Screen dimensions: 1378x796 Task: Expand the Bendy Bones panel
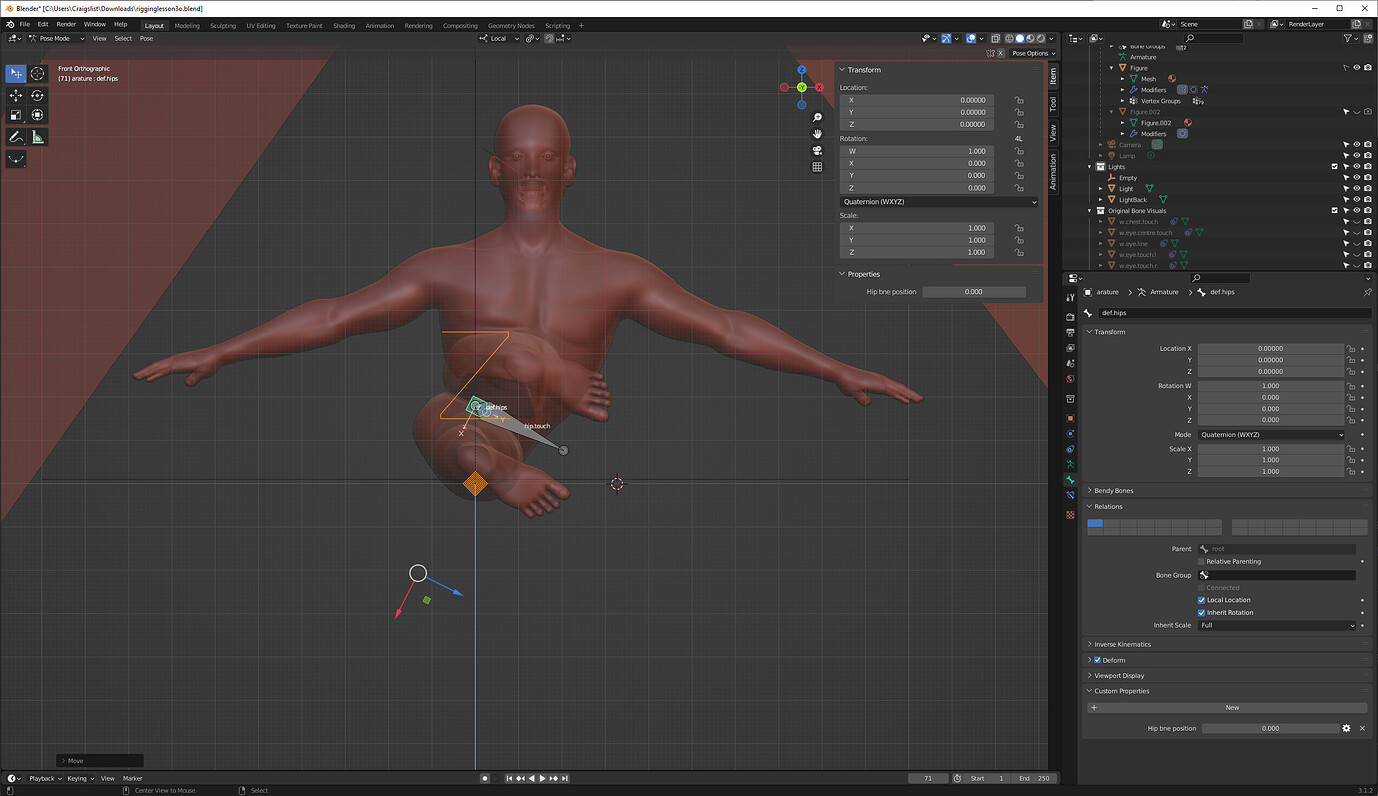(x=1113, y=491)
